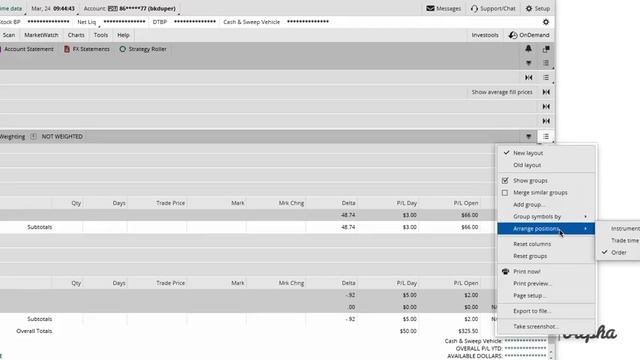Open Setup using the gear icon

pyautogui.click(x=529, y=8)
